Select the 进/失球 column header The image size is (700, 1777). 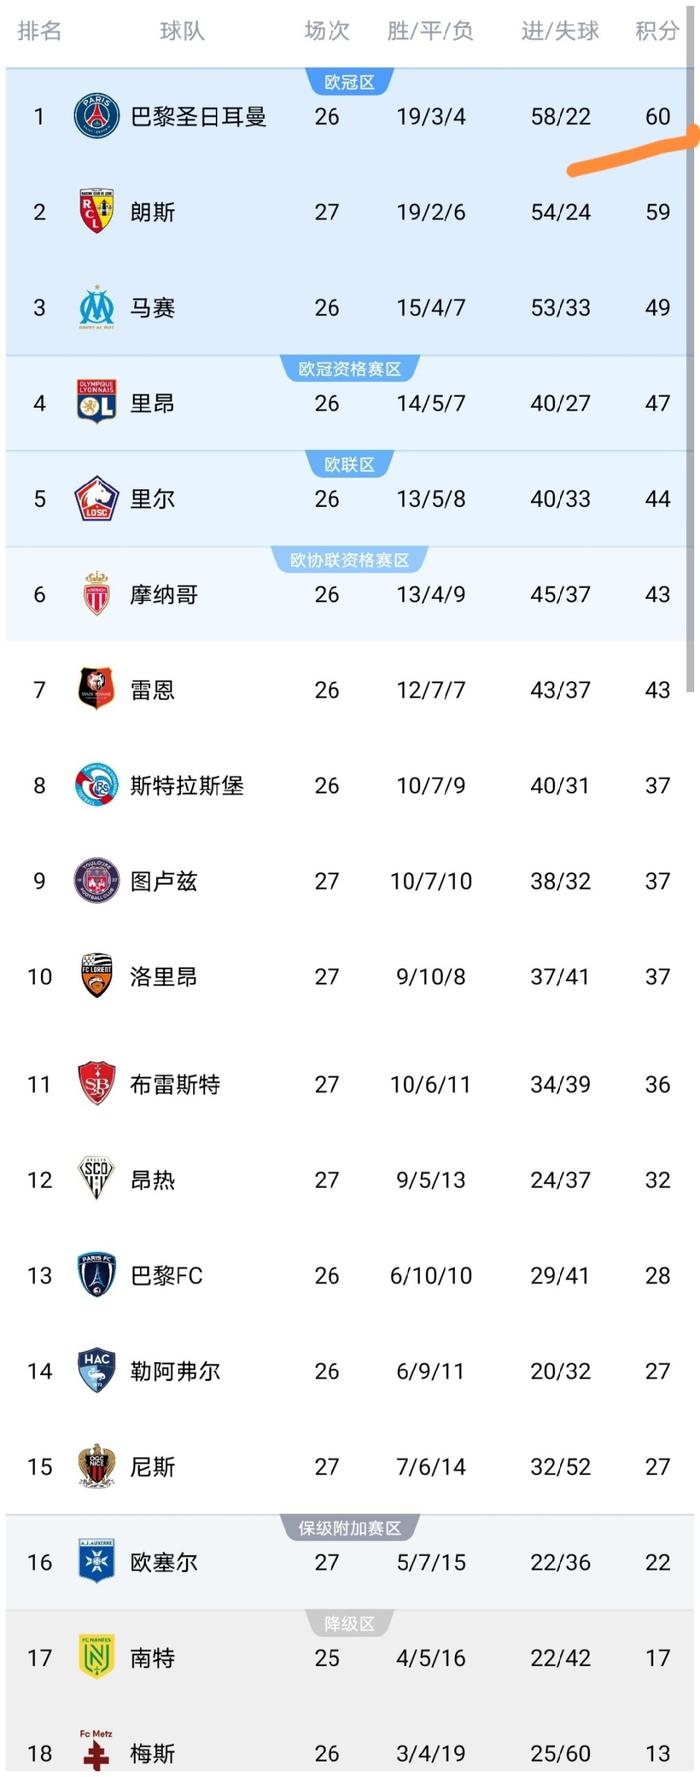(558, 31)
